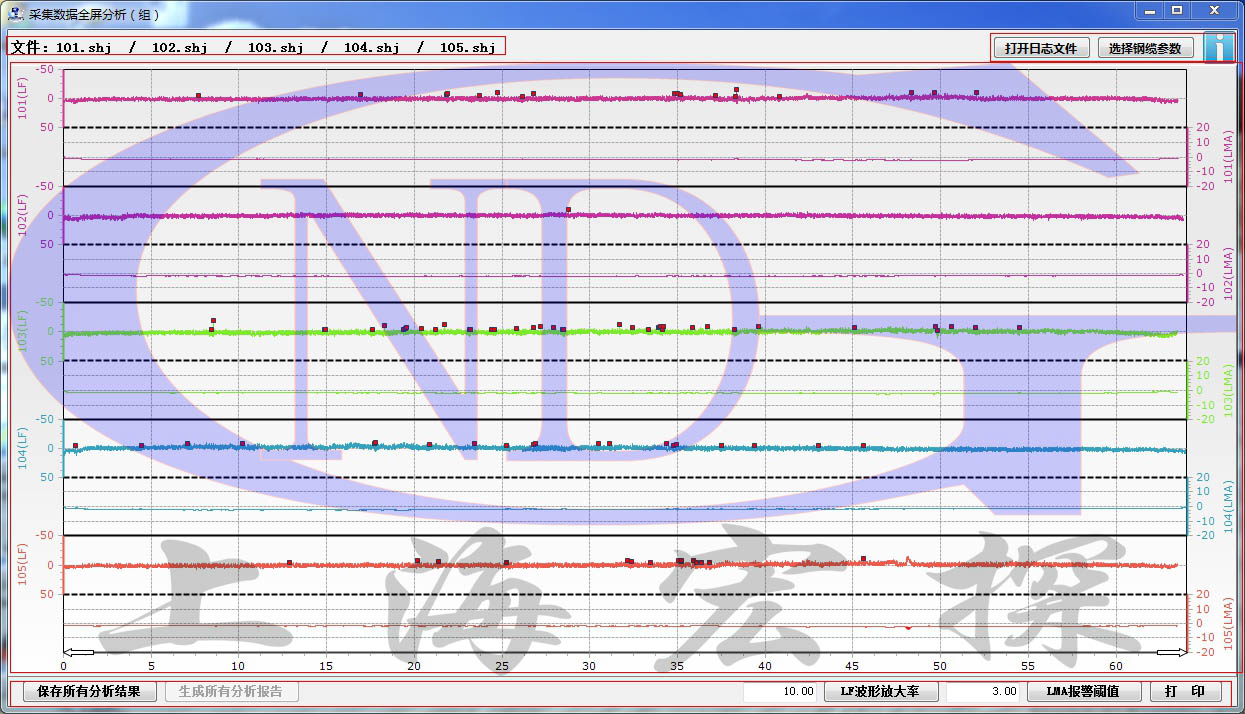
Task: Click the application icon in the title bar
Action: click(x=15, y=11)
